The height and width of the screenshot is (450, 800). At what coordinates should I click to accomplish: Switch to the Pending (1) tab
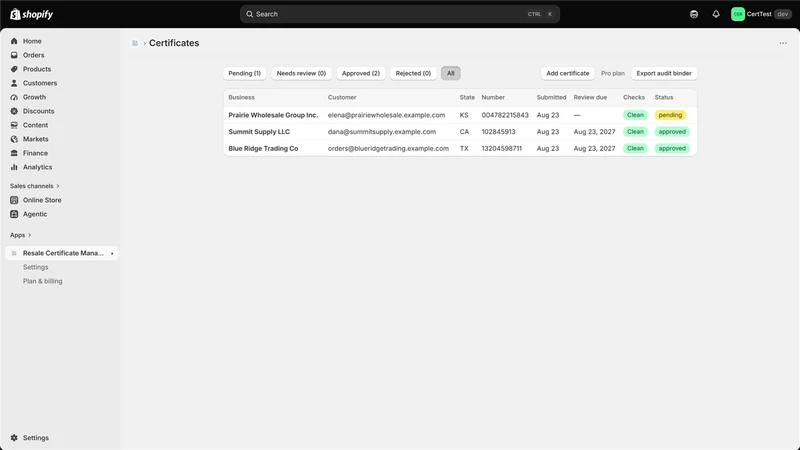(x=244, y=73)
